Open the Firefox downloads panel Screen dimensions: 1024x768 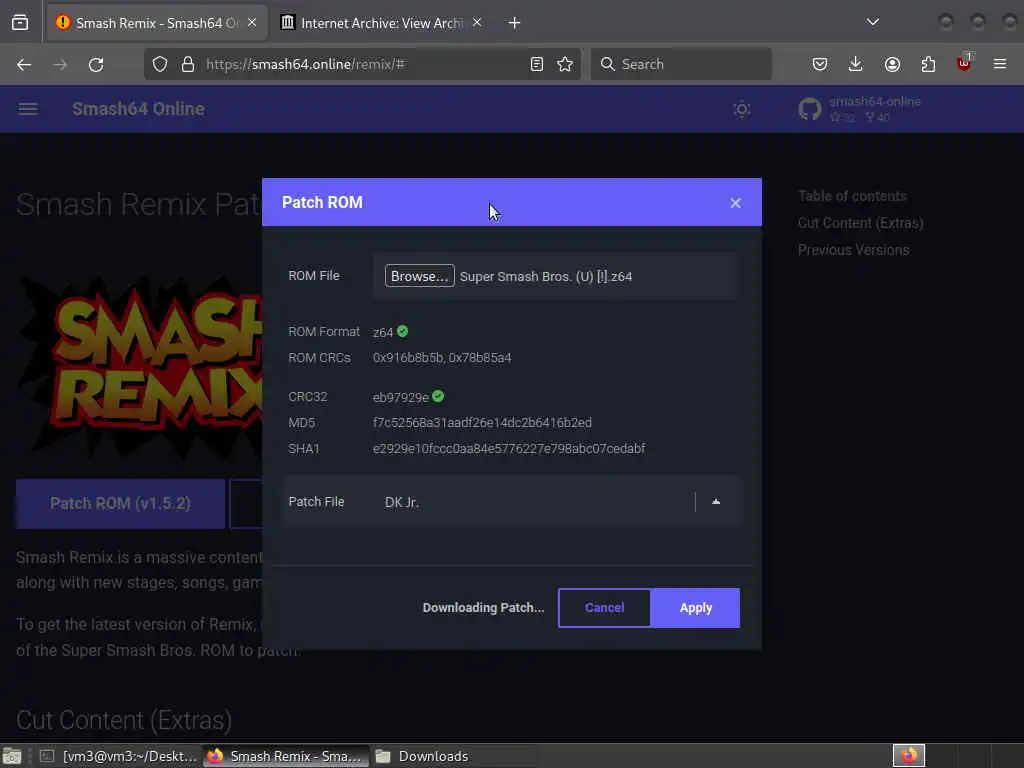tap(856, 64)
